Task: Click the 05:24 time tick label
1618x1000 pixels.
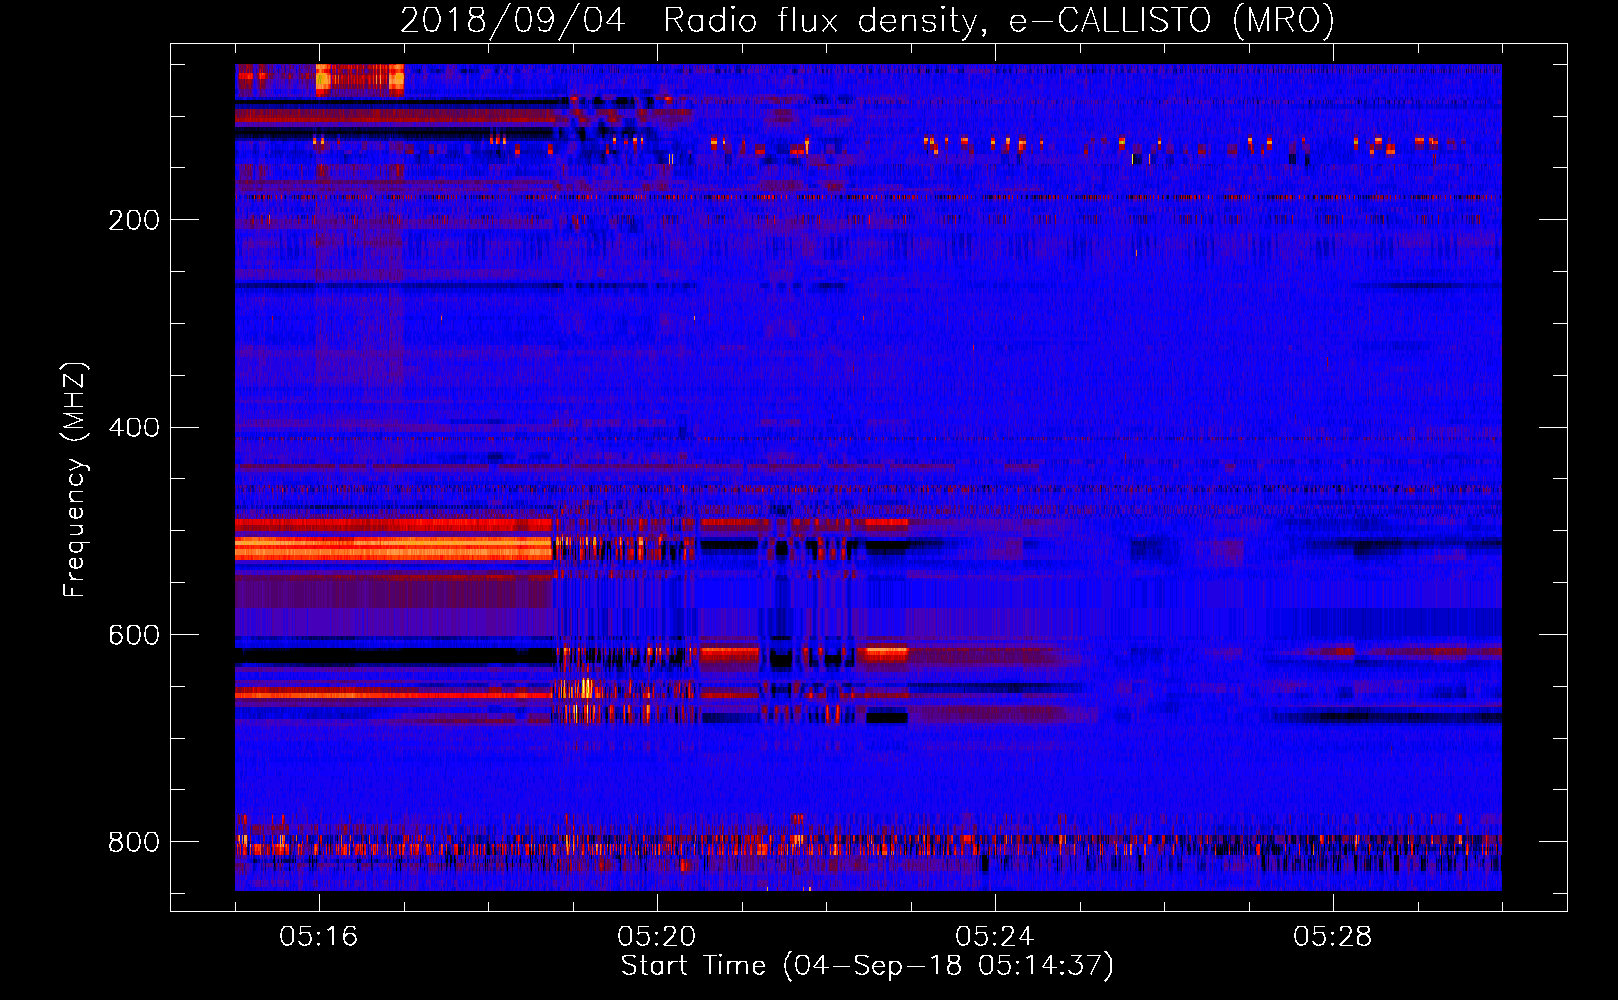Action: pos(994,937)
